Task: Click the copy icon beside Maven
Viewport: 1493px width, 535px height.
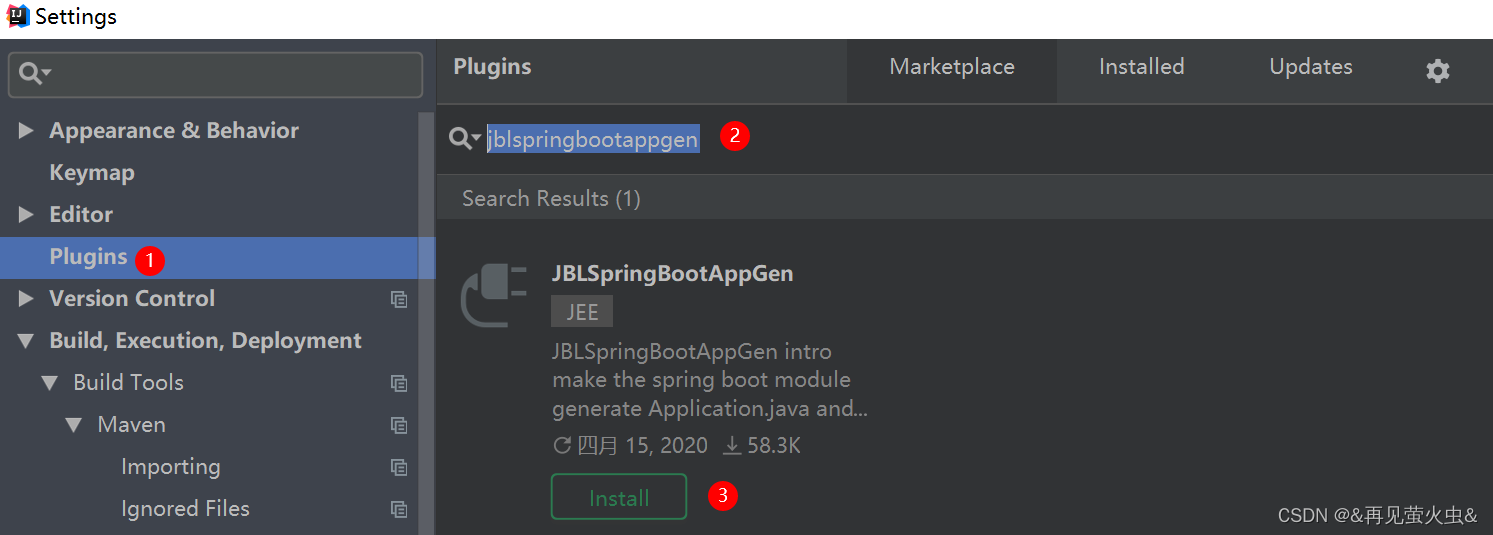Action: tap(399, 425)
